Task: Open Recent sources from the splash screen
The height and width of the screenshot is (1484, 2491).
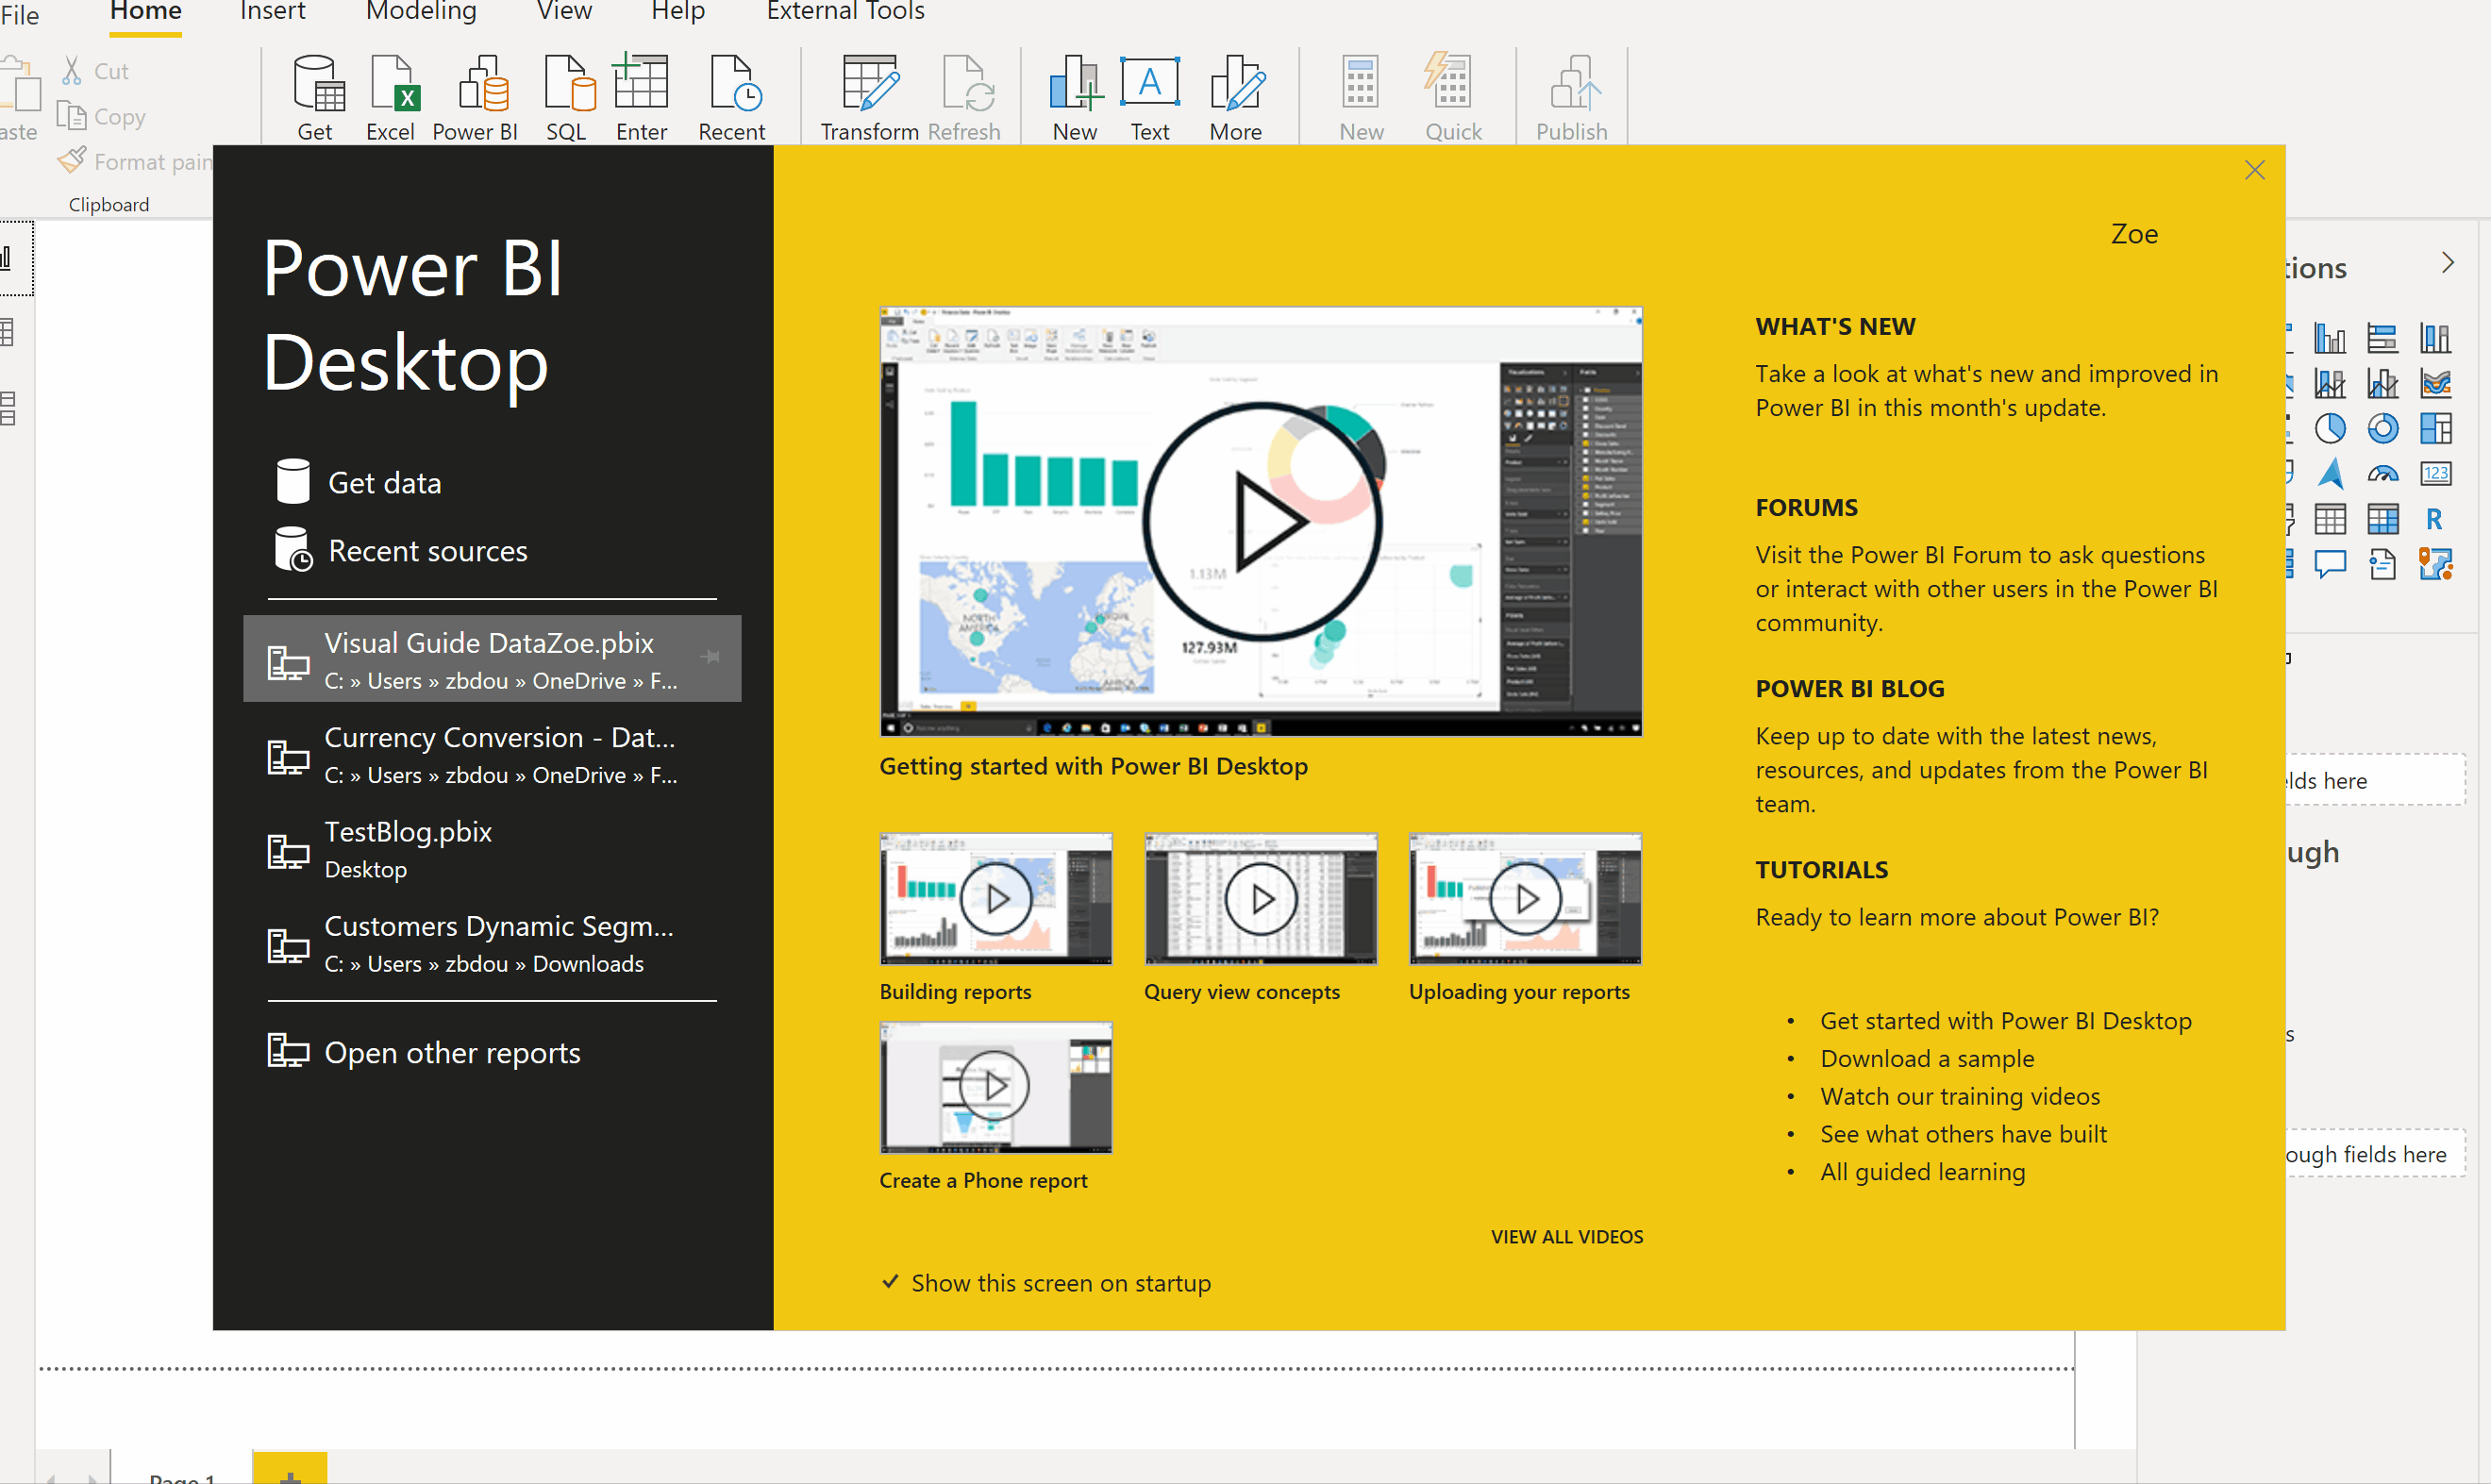Action: click(x=427, y=551)
